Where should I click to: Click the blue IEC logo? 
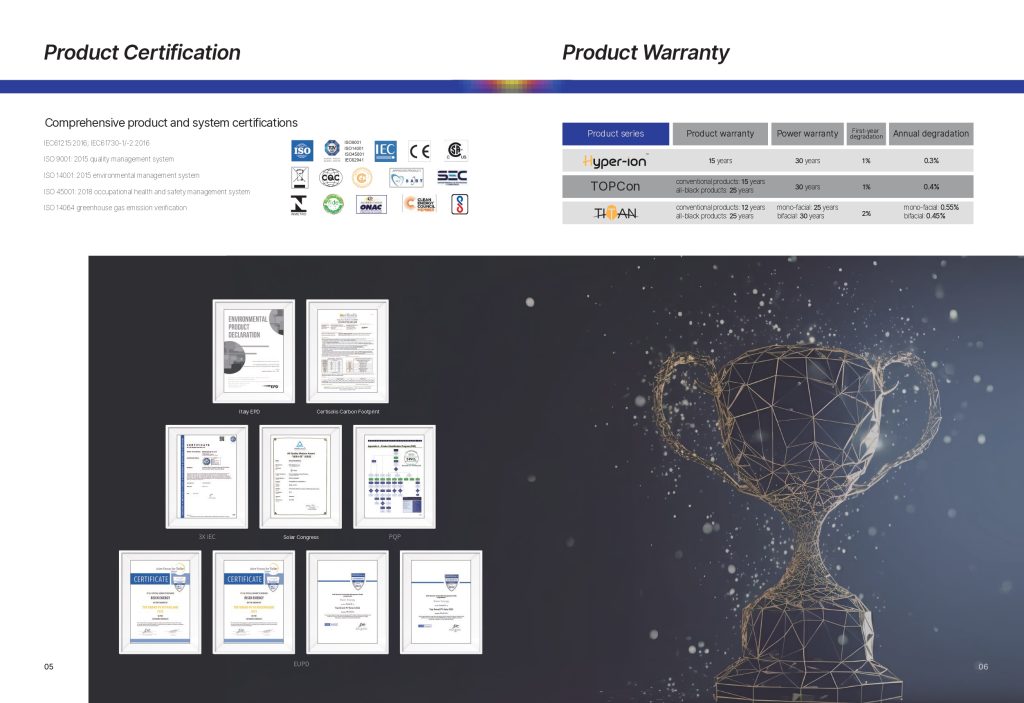pos(385,151)
